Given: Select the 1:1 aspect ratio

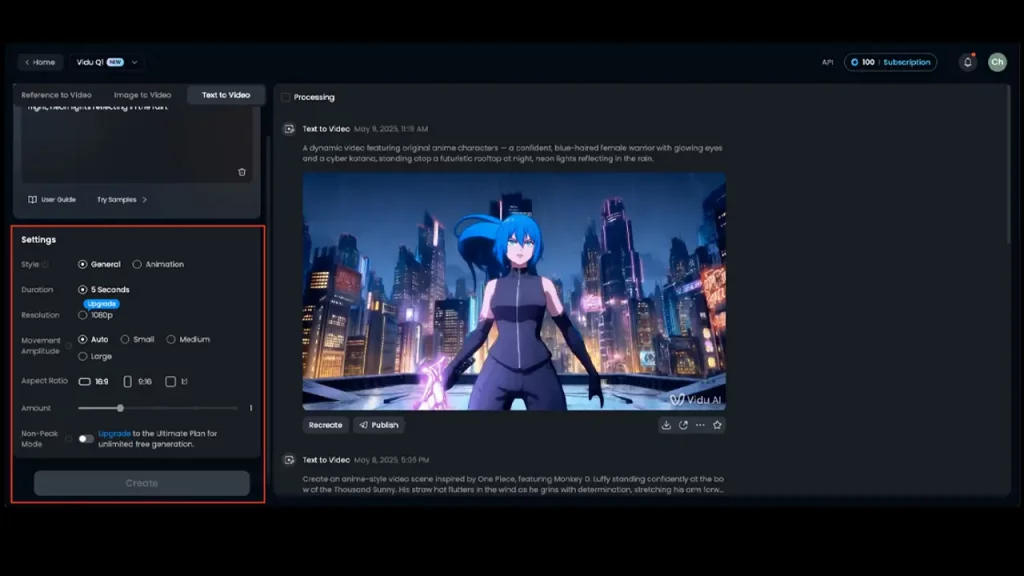Looking at the screenshot, I should 176,381.
